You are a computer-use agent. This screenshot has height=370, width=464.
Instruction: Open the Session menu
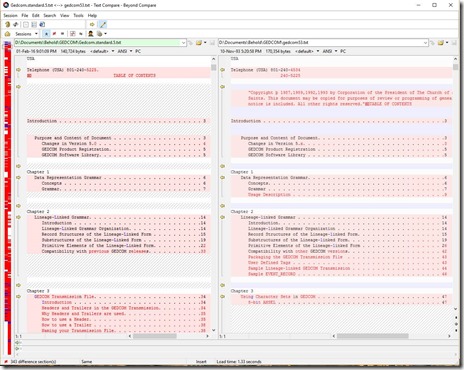coord(10,15)
